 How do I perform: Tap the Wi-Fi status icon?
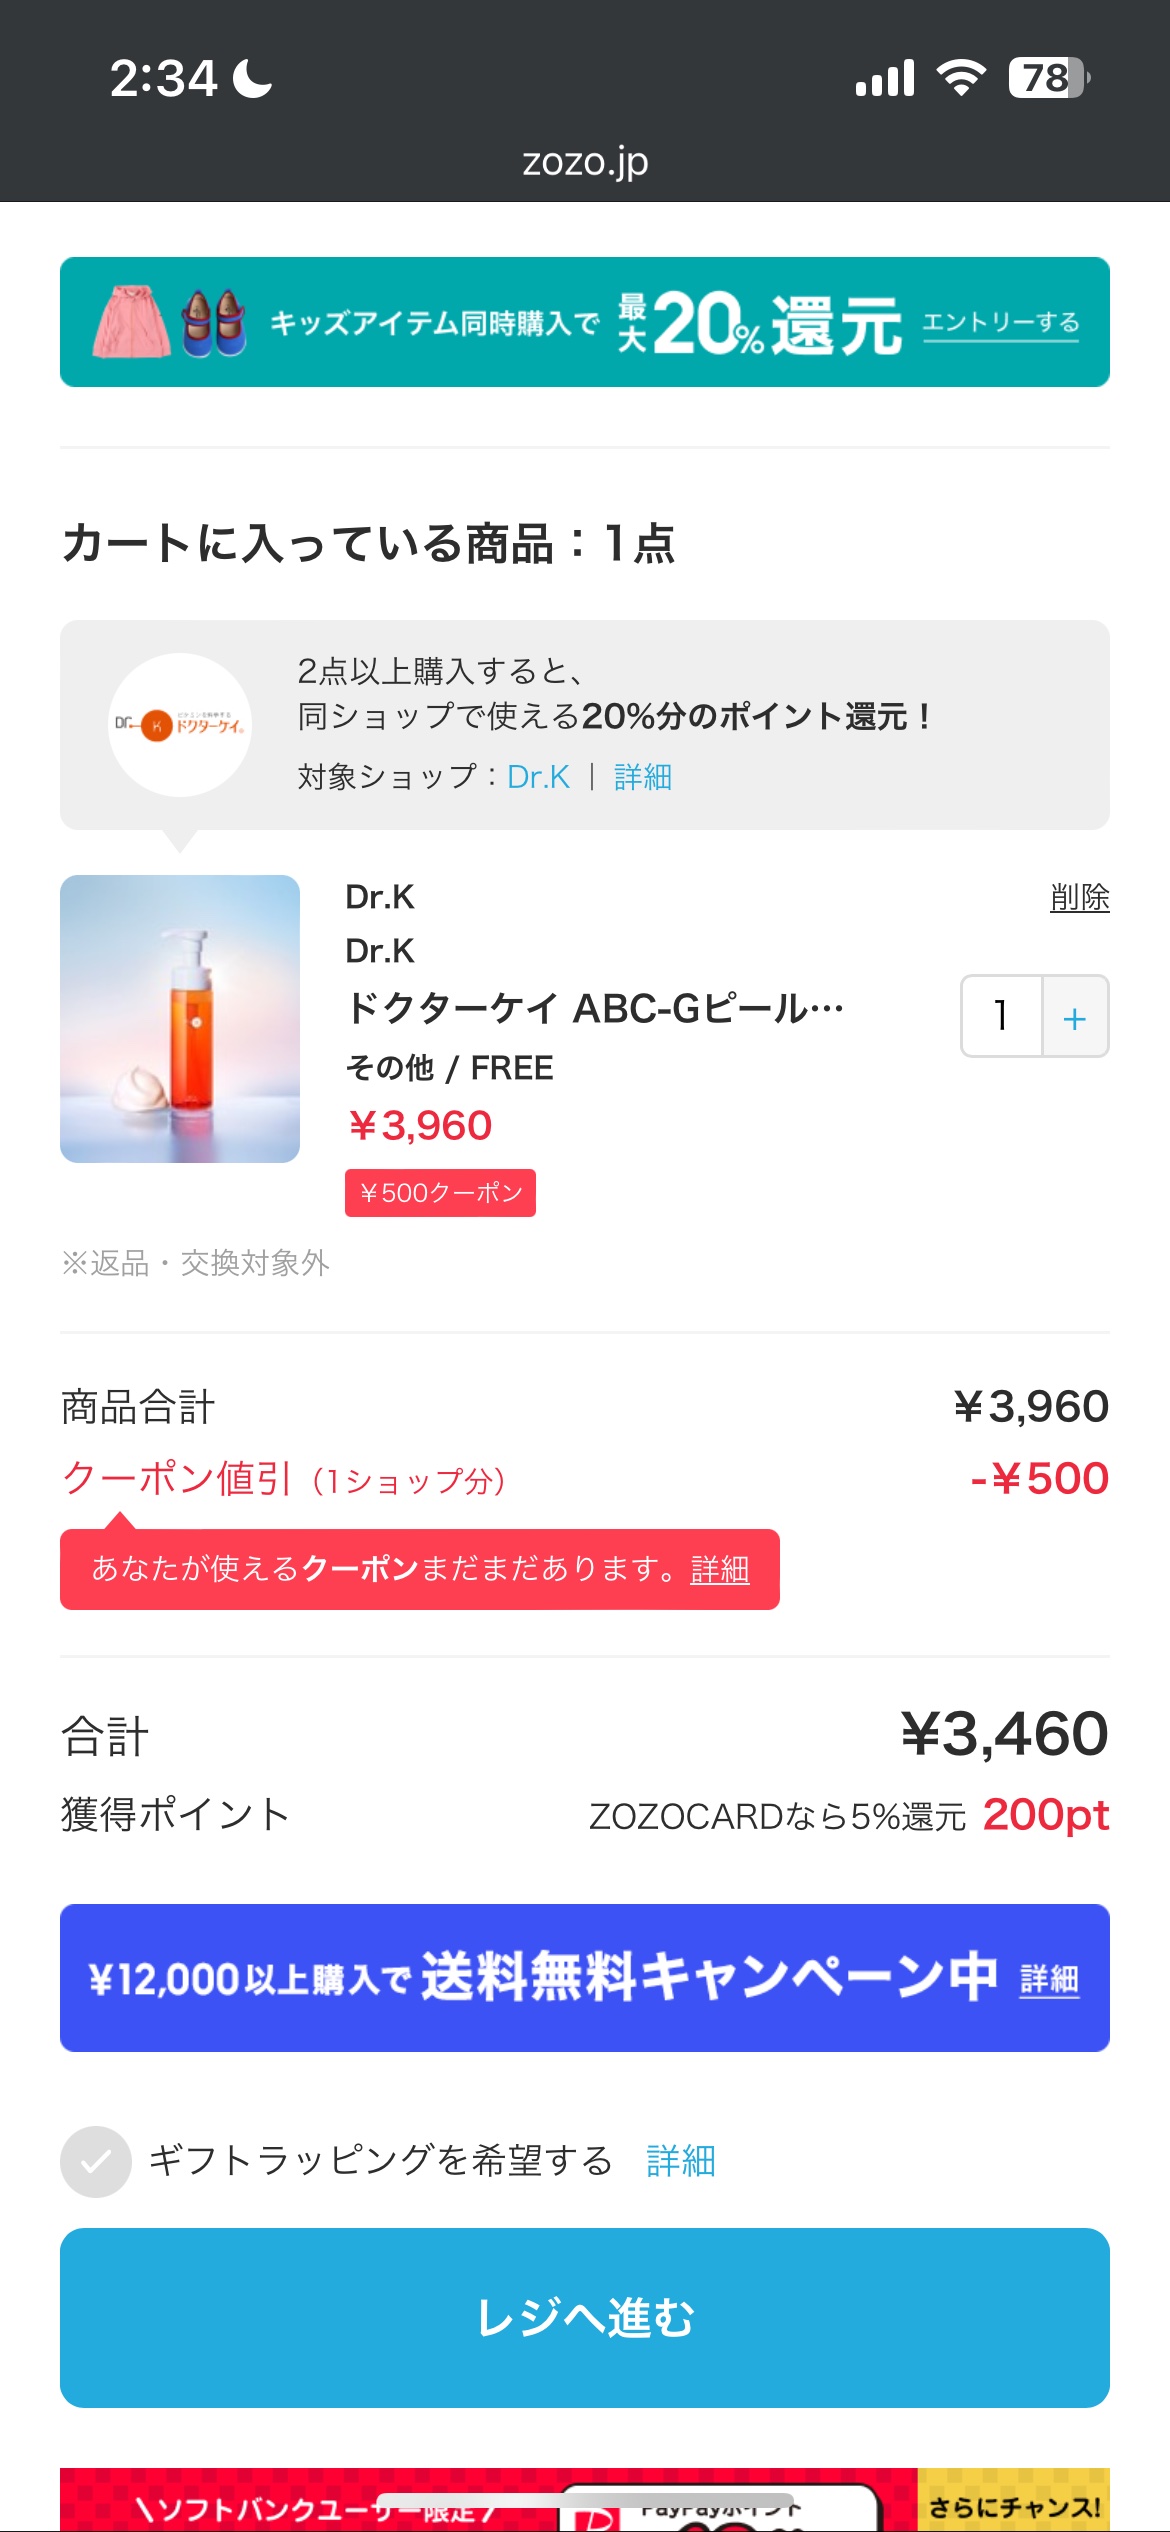tap(961, 78)
